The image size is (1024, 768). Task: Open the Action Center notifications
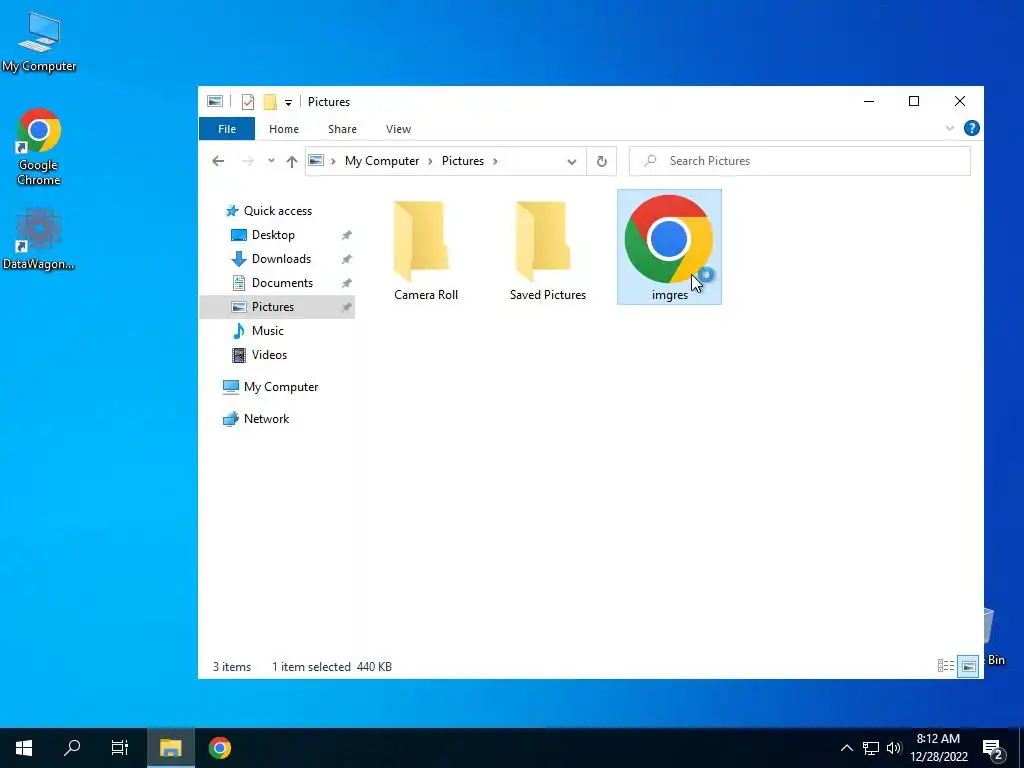[x=993, y=749]
